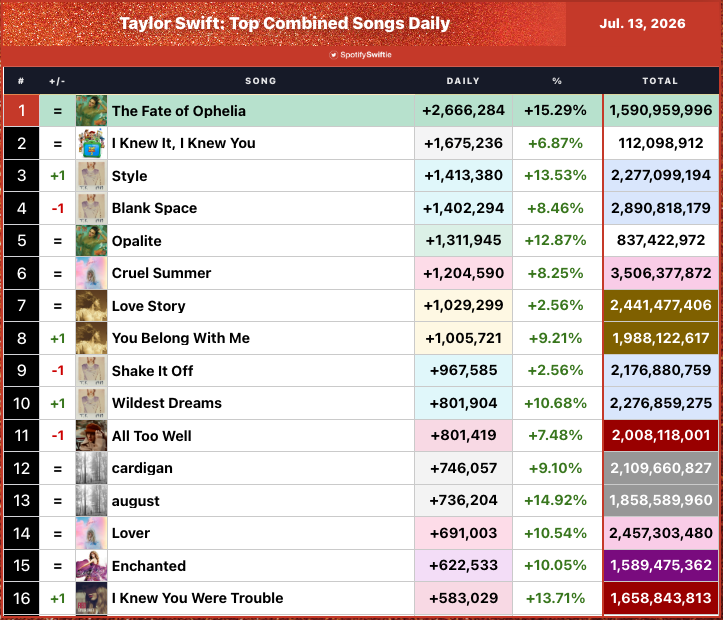The width and height of the screenshot is (723, 620).
Task: Click total streams 837,422,972
Action: click(661, 241)
